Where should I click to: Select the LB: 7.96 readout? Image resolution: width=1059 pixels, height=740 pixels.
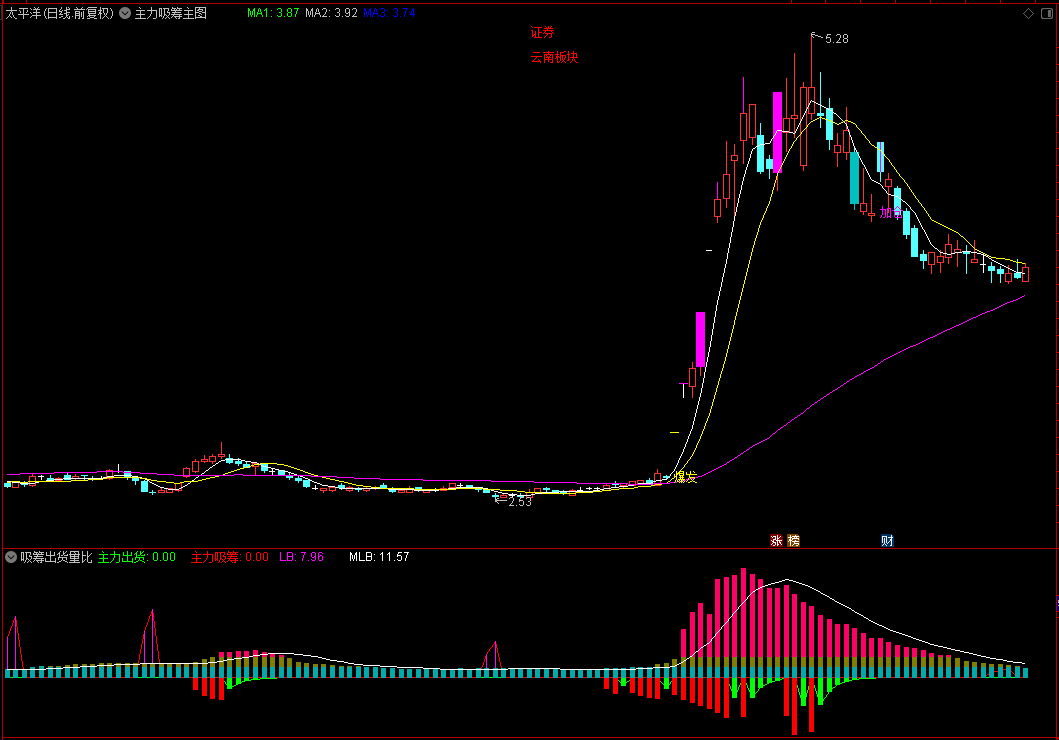tap(301, 557)
